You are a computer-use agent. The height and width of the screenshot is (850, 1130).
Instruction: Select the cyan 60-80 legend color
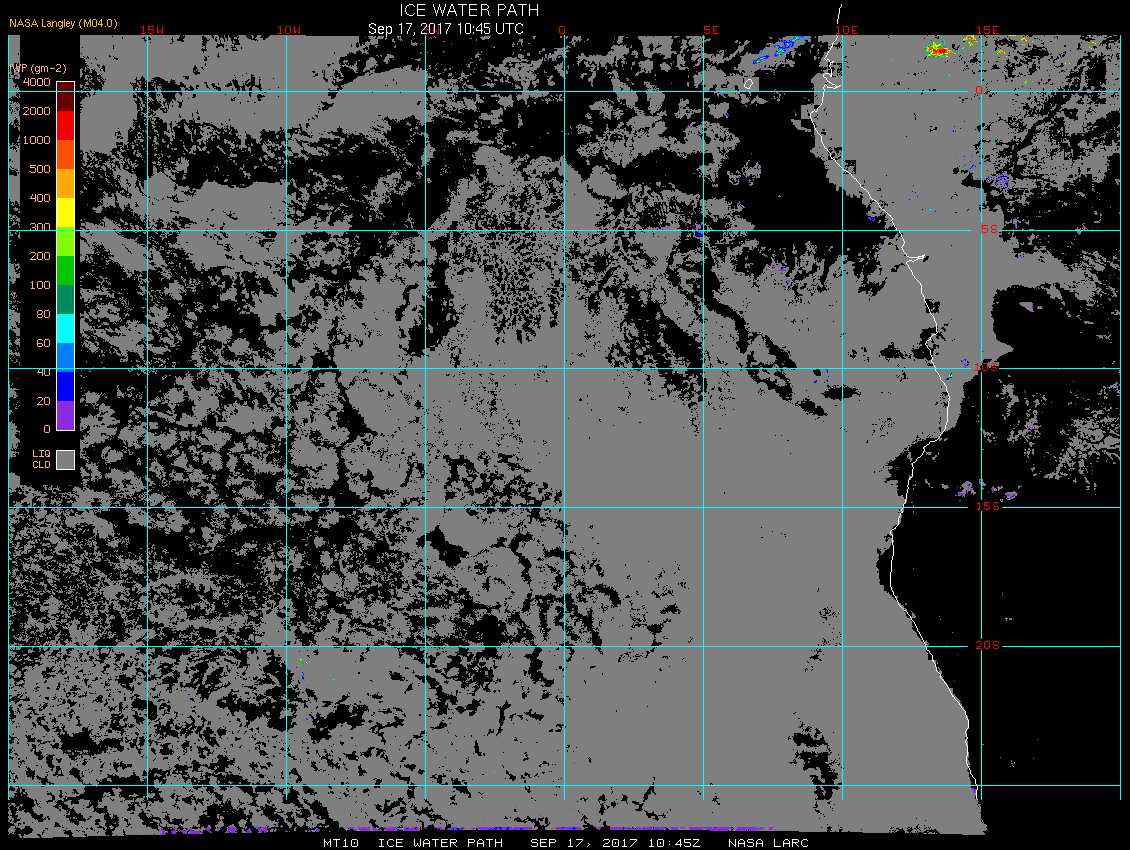click(x=66, y=328)
